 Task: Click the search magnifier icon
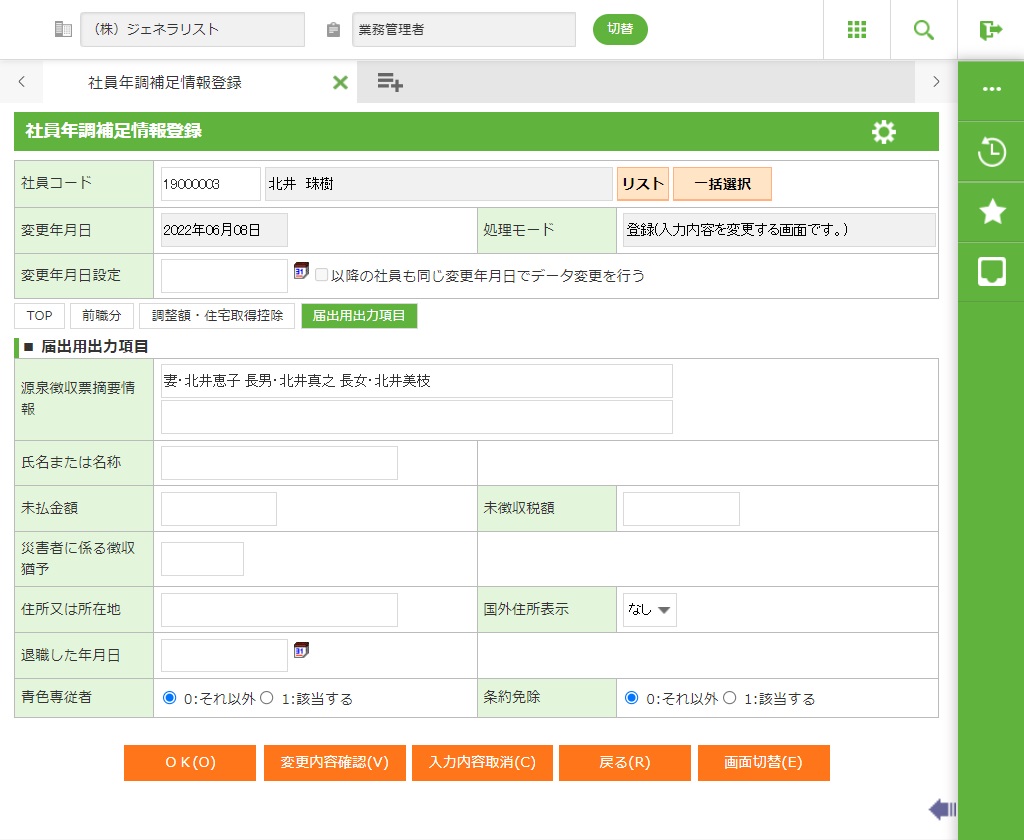coord(923,30)
